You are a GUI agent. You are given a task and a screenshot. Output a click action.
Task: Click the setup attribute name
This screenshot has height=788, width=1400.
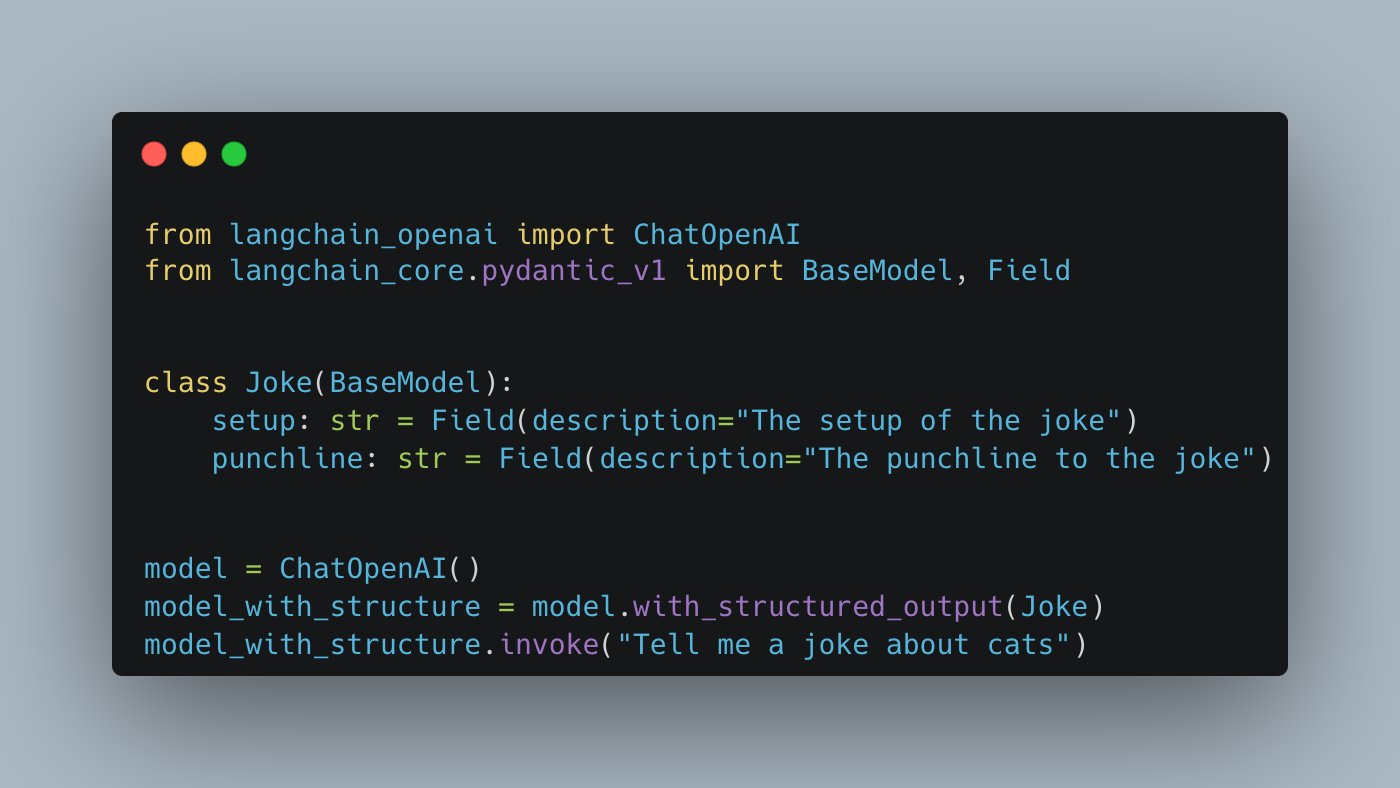pos(254,421)
